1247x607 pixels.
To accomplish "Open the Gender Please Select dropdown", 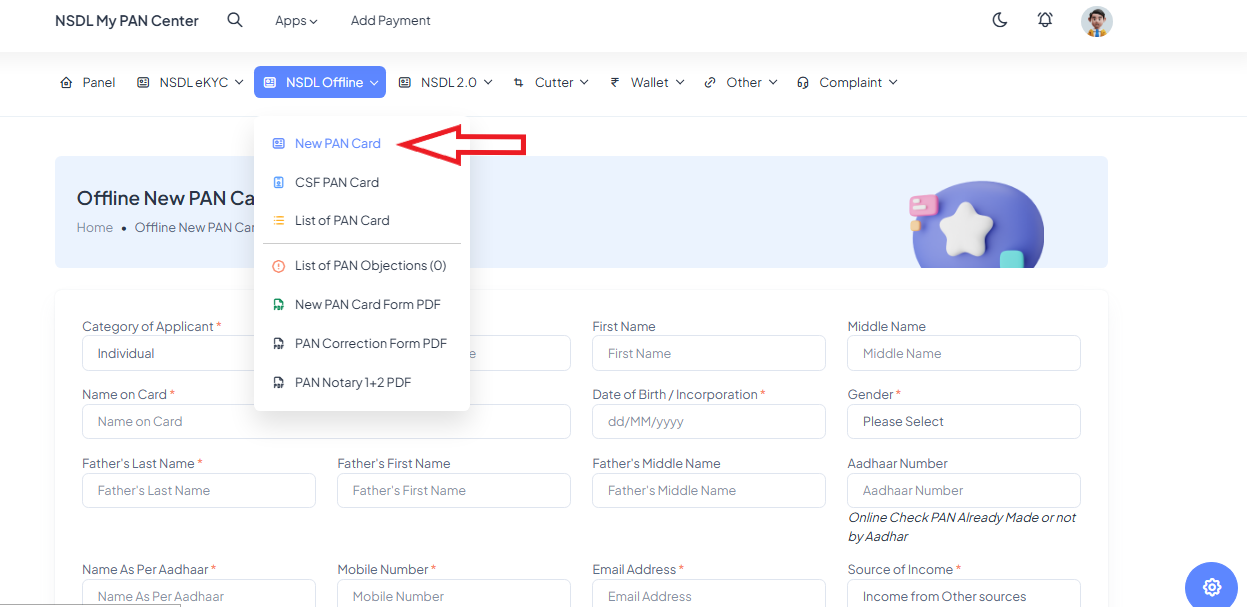I will (x=964, y=421).
